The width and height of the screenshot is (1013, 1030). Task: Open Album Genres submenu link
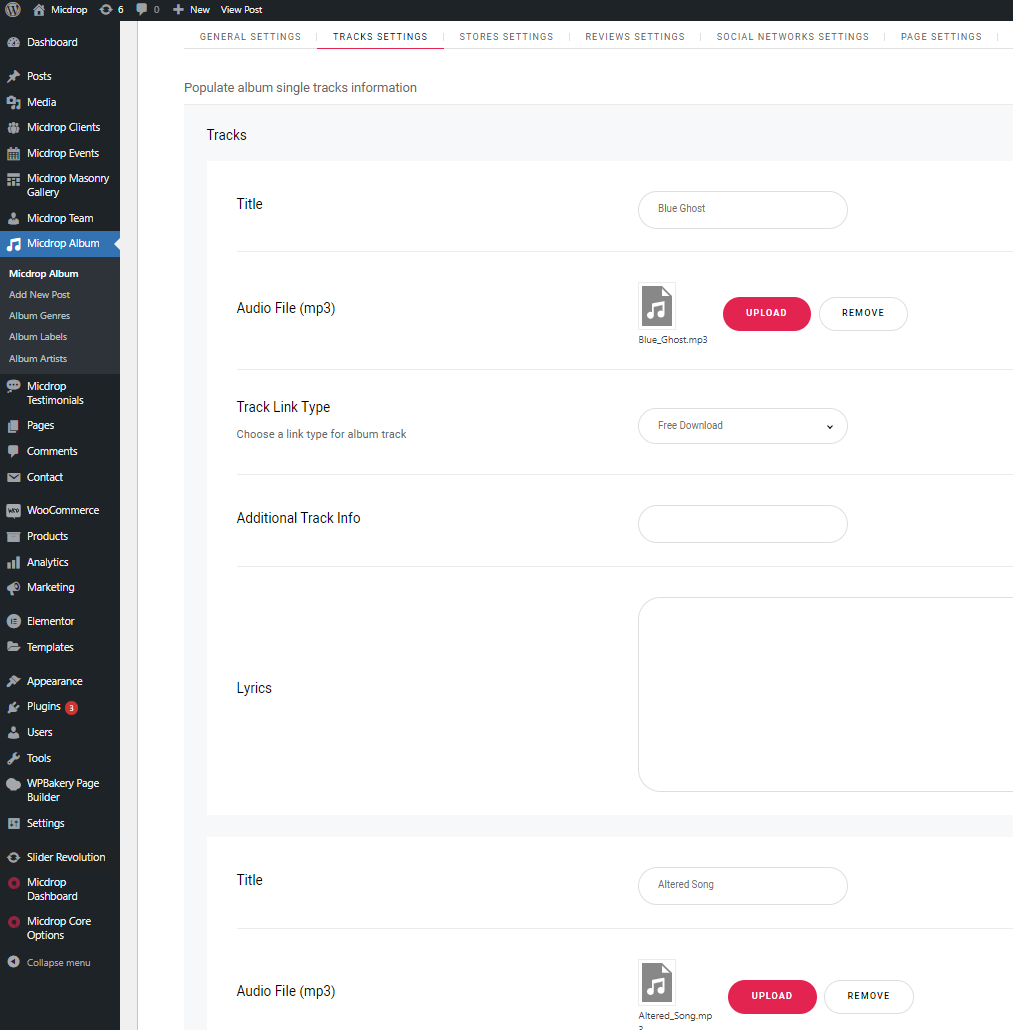tap(39, 316)
